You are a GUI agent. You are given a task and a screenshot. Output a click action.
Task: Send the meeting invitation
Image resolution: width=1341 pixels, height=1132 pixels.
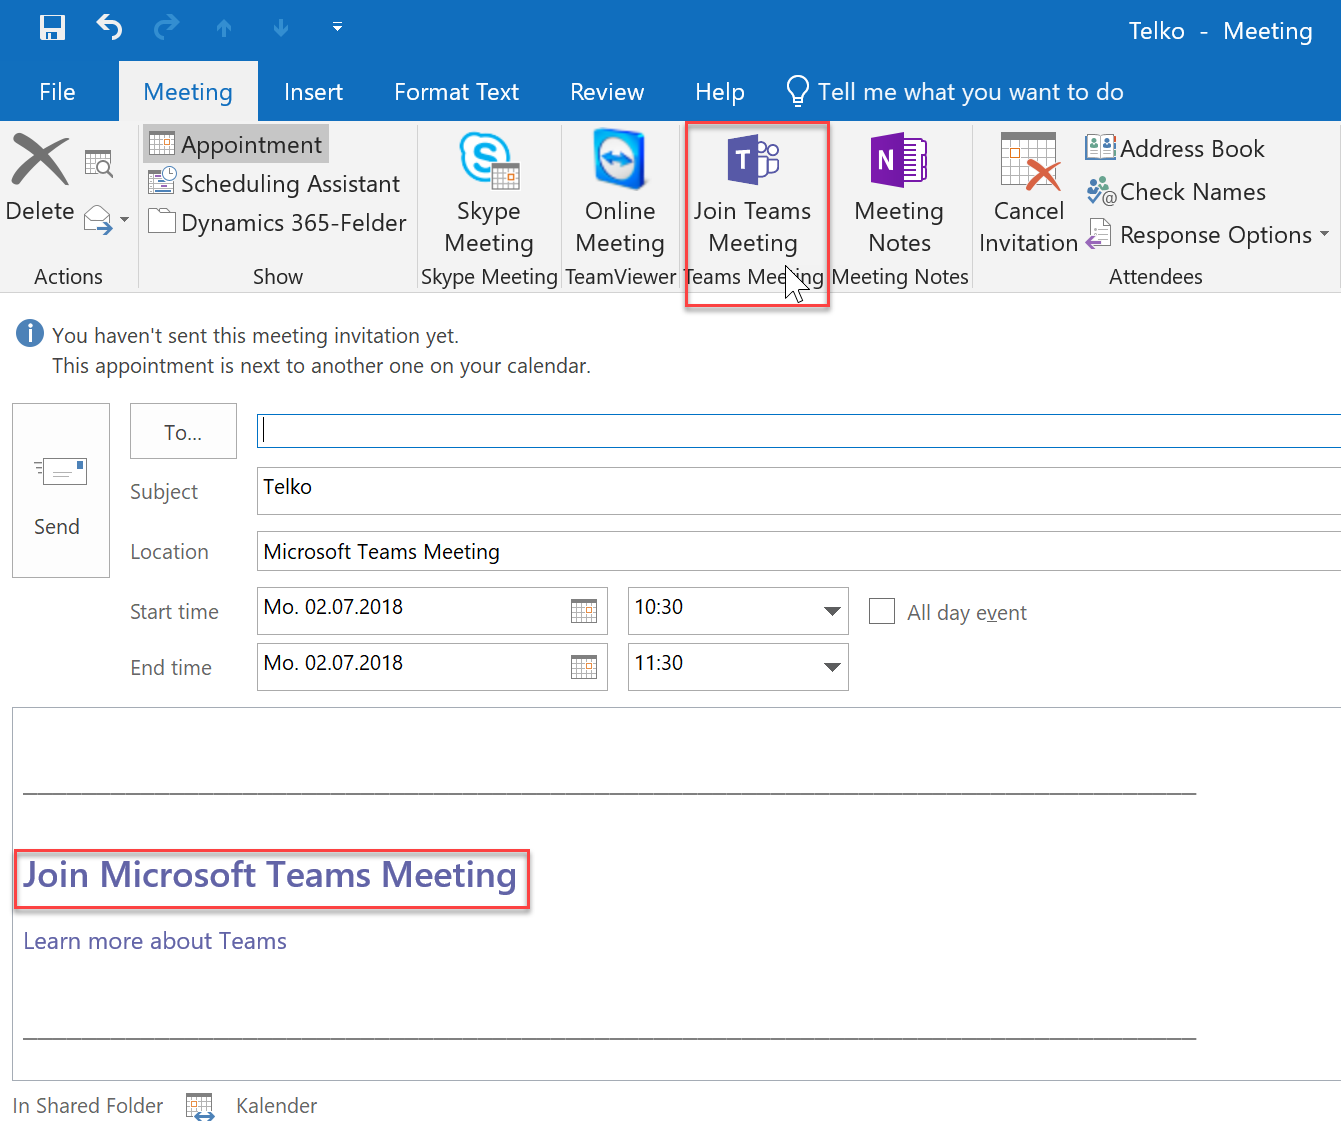(x=61, y=490)
